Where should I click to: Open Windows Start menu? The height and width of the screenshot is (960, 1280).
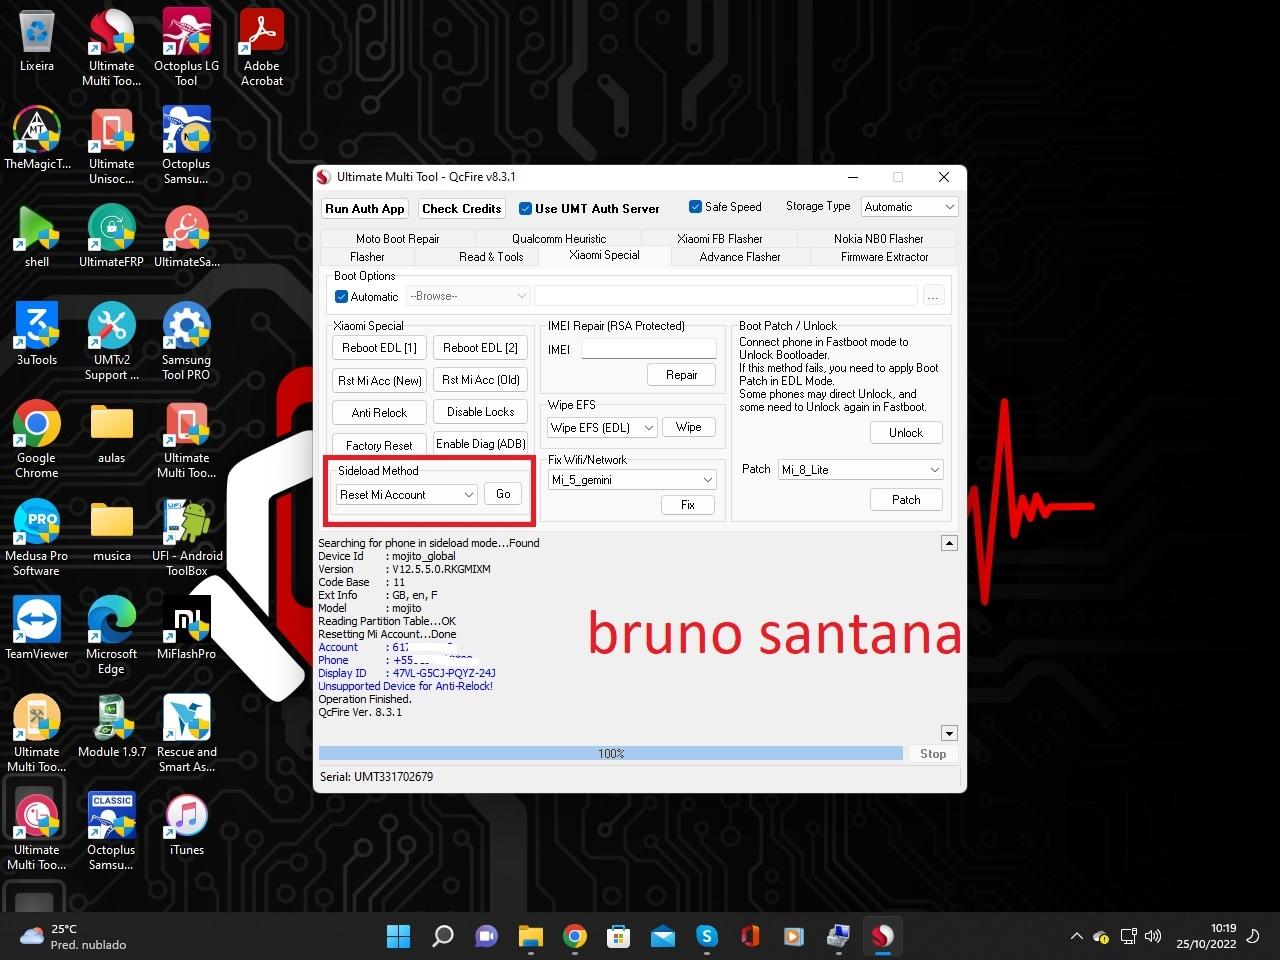click(398, 936)
